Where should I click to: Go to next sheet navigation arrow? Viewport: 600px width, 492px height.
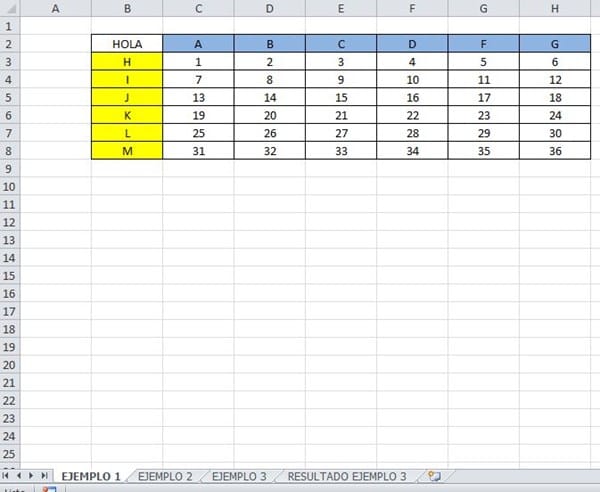[31, 476]
